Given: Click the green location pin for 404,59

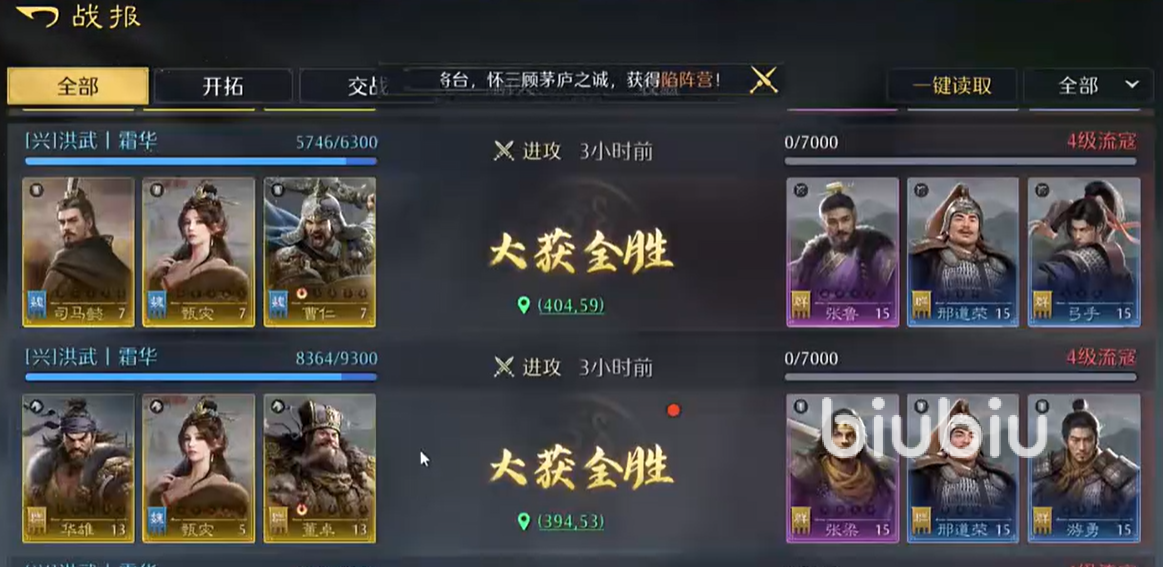Looking at the screenshot, I should point(524,305).
